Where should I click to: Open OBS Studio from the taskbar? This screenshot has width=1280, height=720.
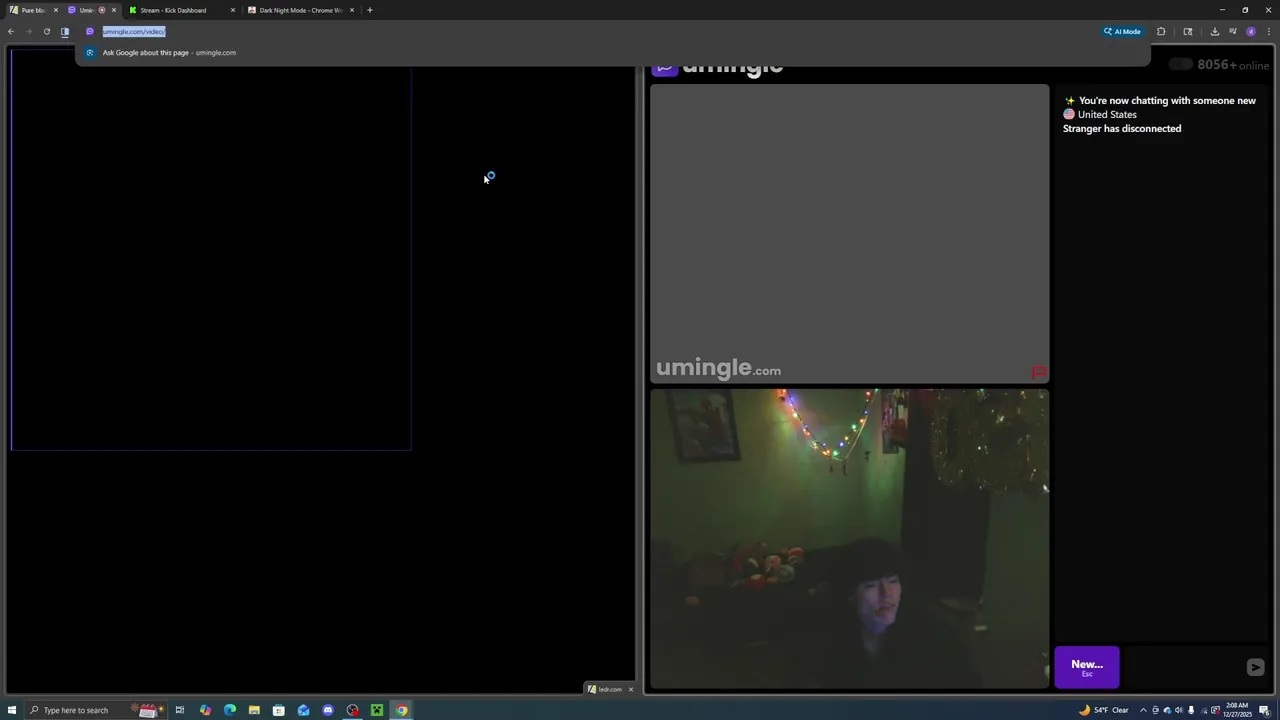[352, 710]
